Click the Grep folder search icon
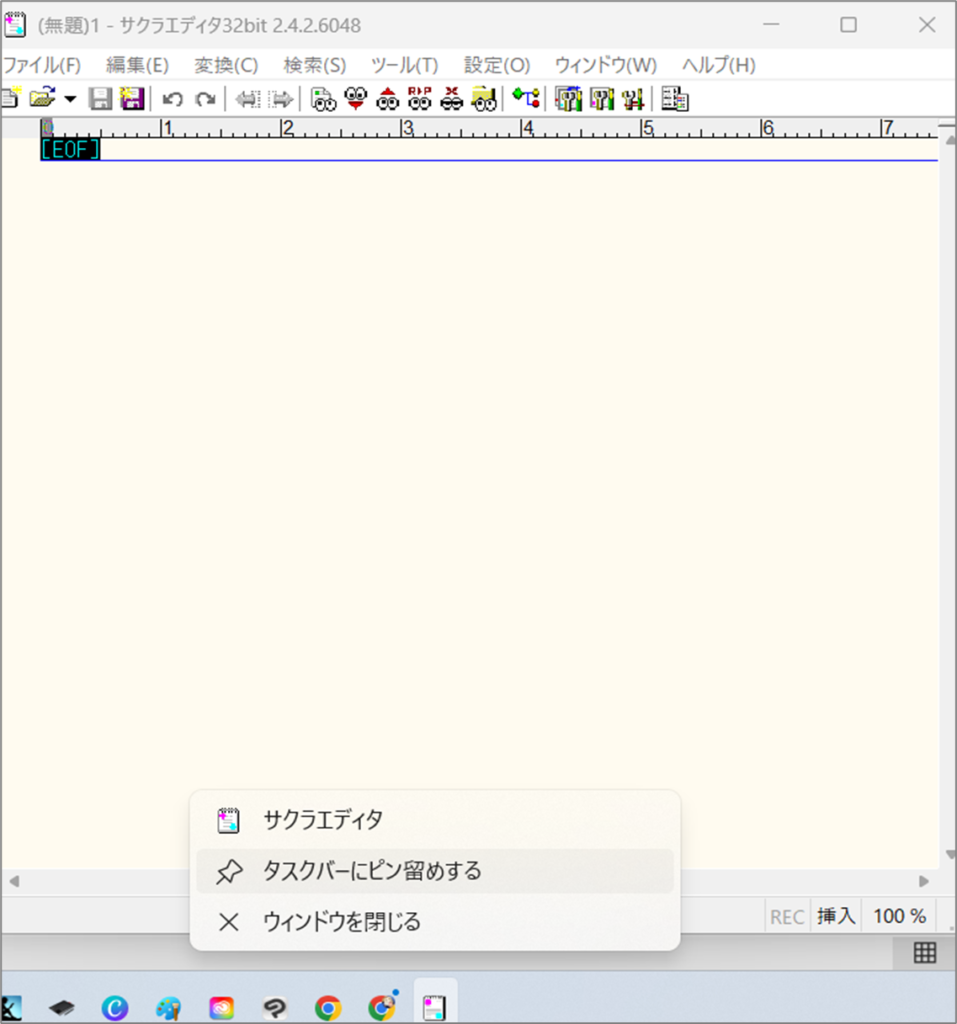 [x=484, y=98]
